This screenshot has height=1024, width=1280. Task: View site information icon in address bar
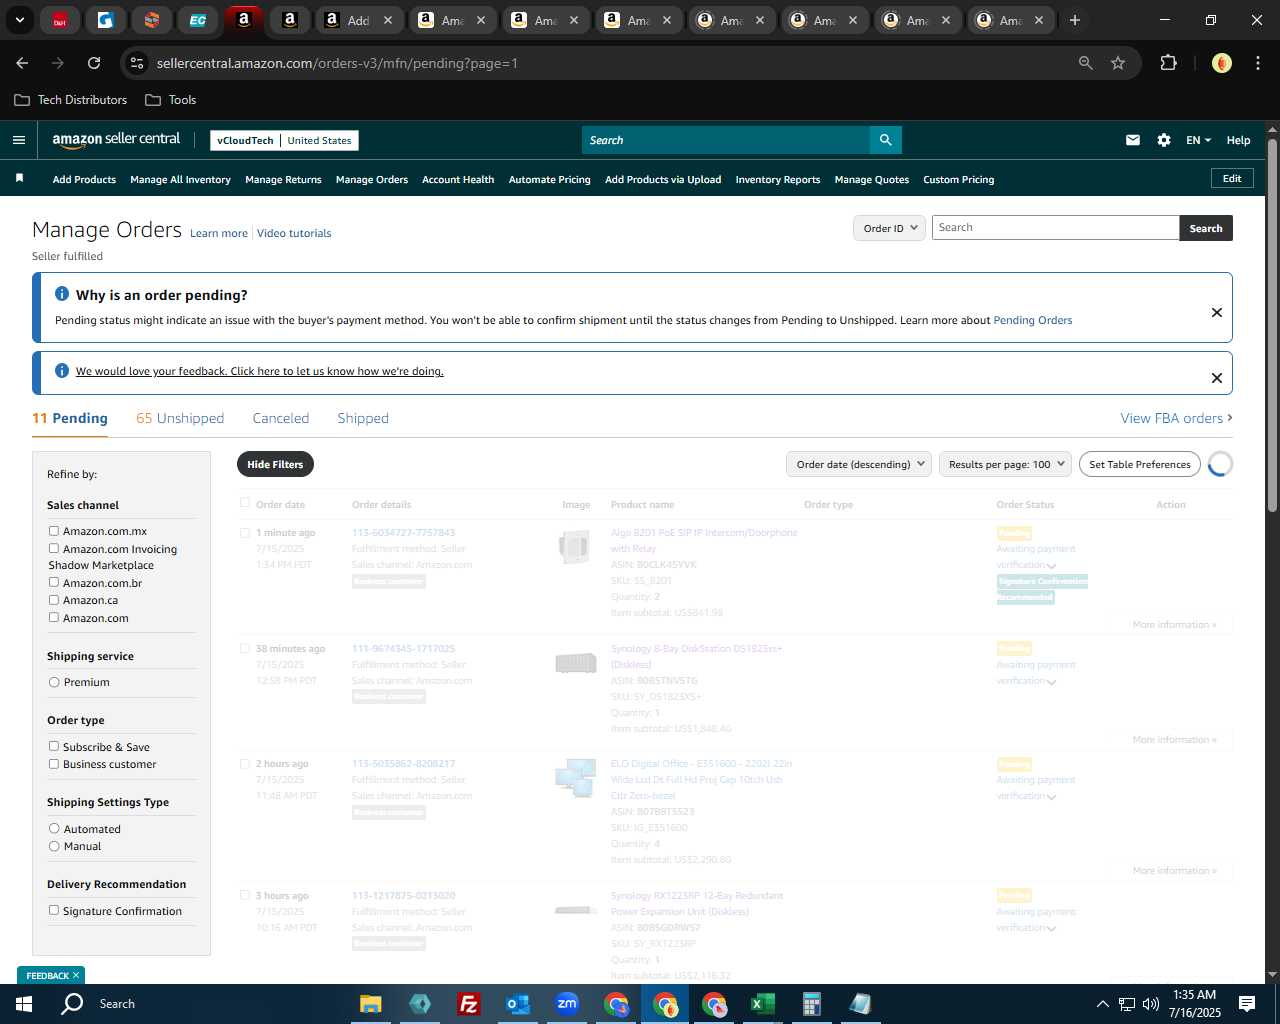tap(138, 63)
